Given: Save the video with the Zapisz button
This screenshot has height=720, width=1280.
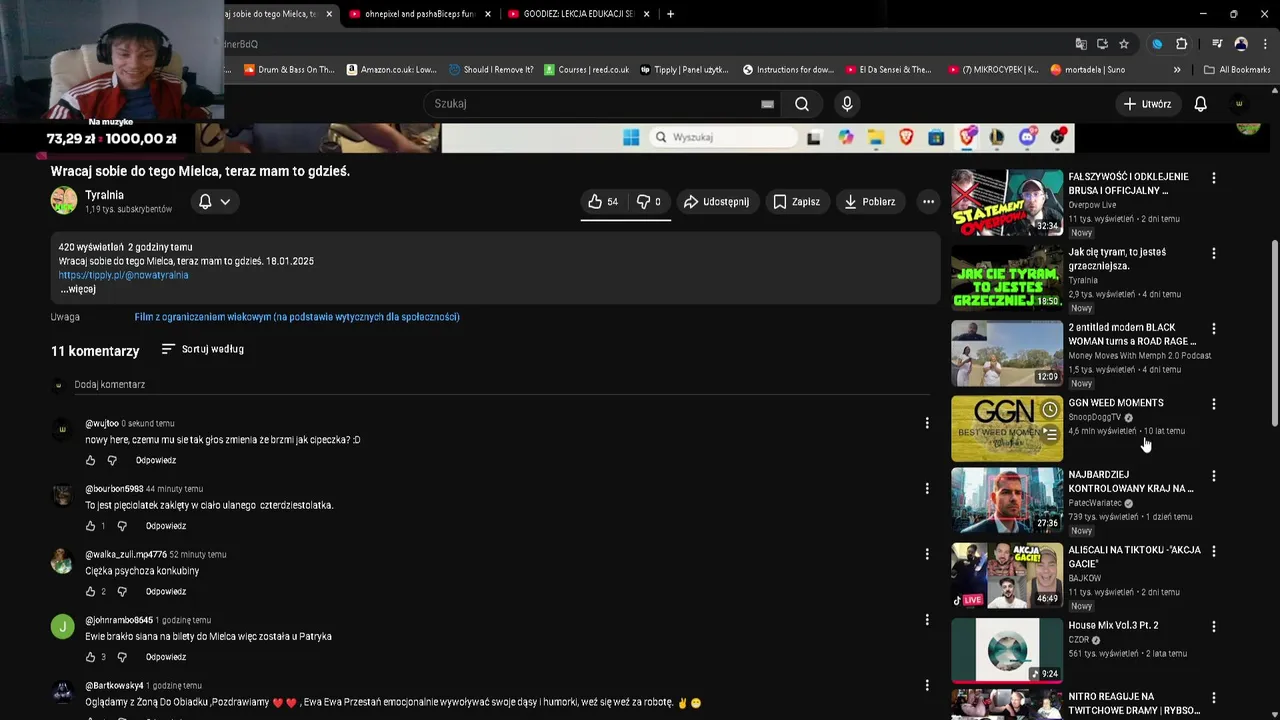Looking at the screenshot, I should (797, 202).
